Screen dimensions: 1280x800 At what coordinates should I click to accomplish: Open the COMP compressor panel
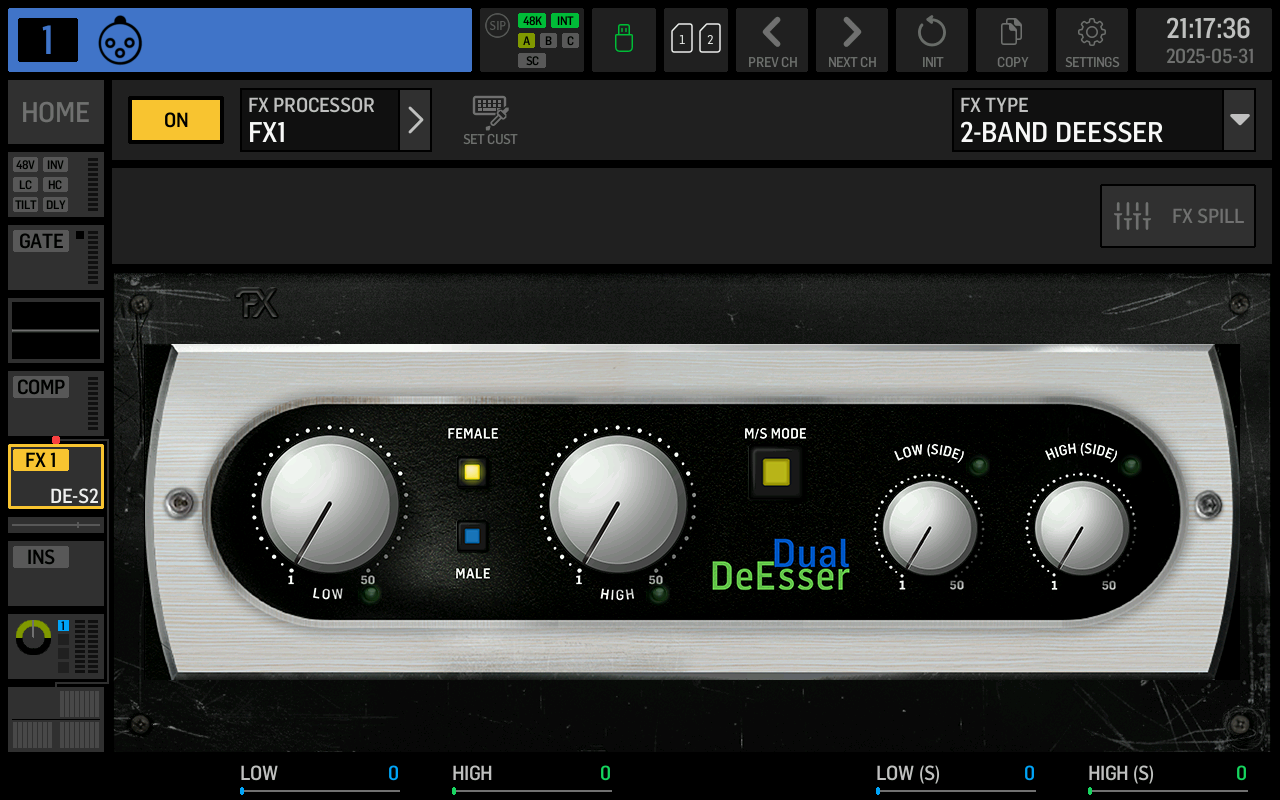[x=55, y=403]
